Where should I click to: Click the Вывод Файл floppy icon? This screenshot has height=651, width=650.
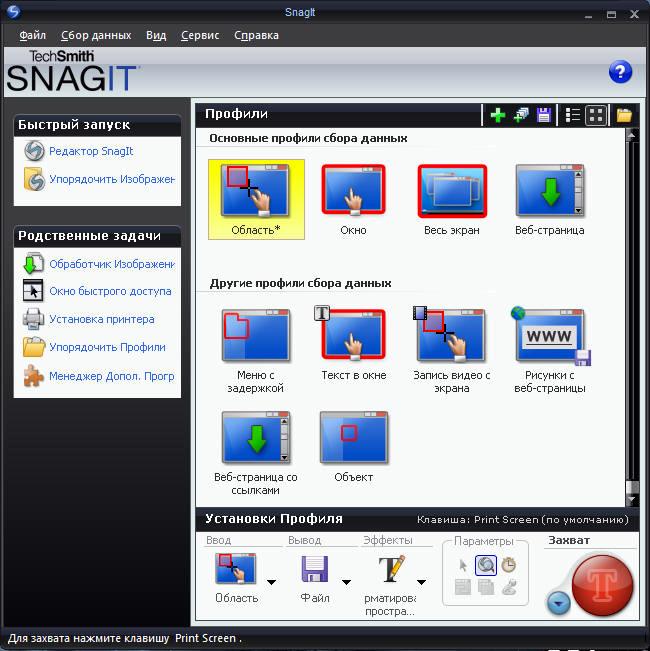point(315,569)
